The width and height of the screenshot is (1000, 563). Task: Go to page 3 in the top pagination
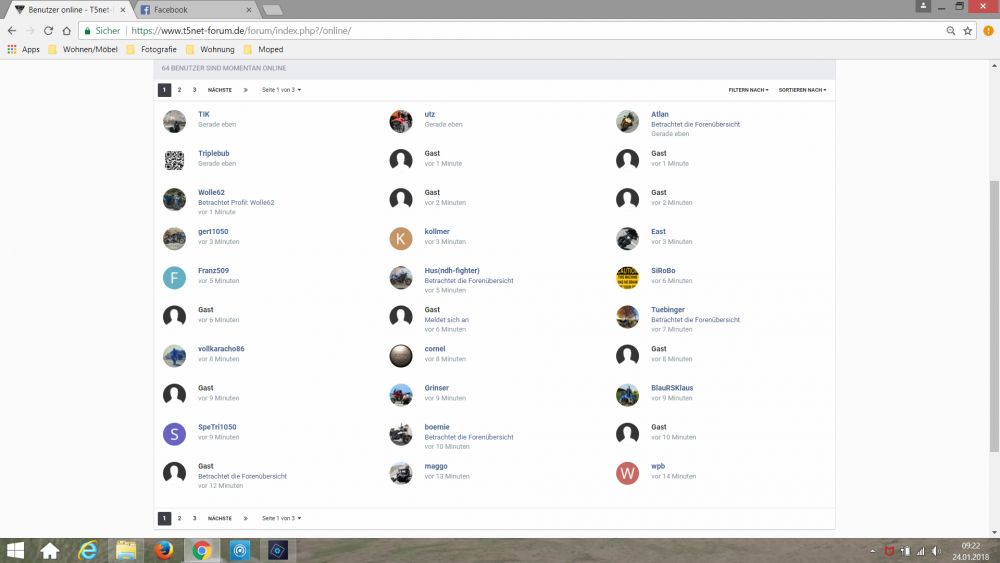195,90
